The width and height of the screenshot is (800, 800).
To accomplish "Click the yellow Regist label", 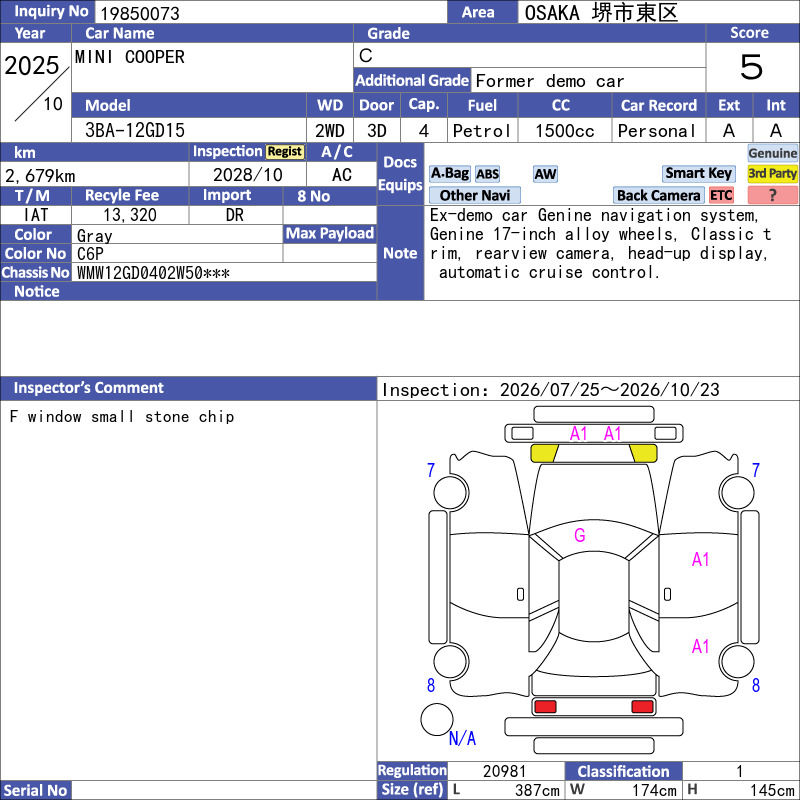I will tap(285, 152).
